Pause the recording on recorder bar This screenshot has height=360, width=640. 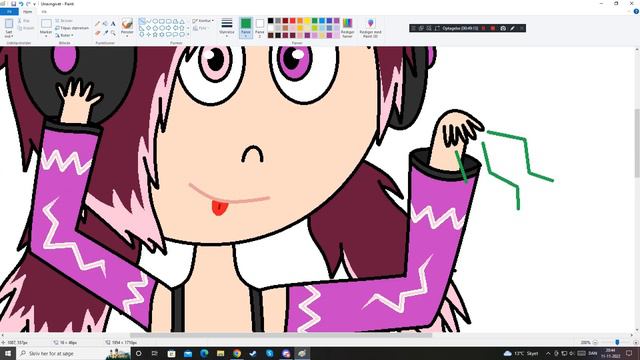click(484, 28)
